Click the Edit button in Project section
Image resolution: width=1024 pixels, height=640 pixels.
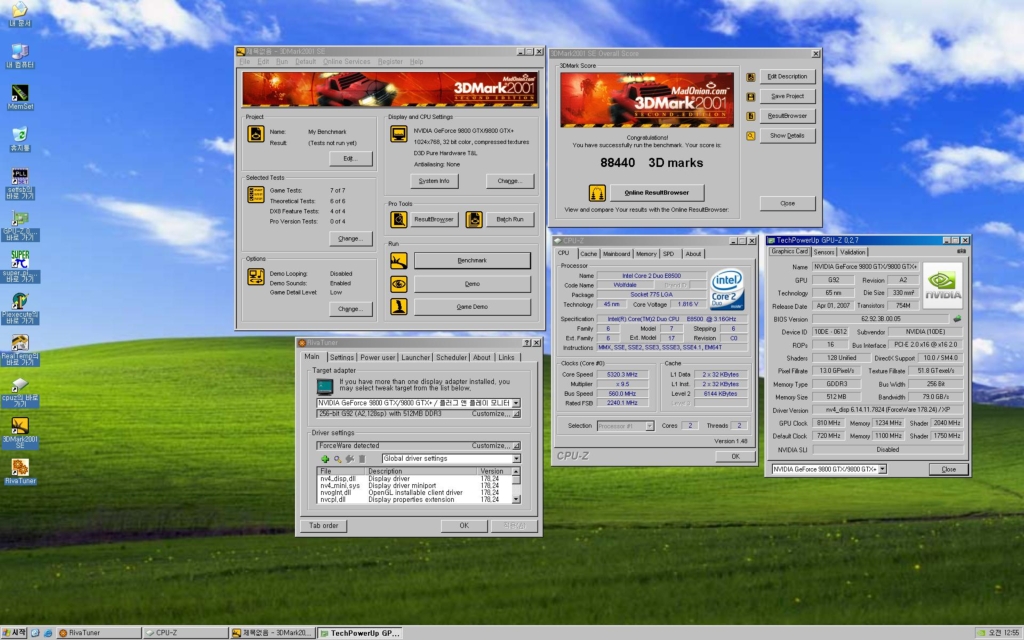pos(350,159)
